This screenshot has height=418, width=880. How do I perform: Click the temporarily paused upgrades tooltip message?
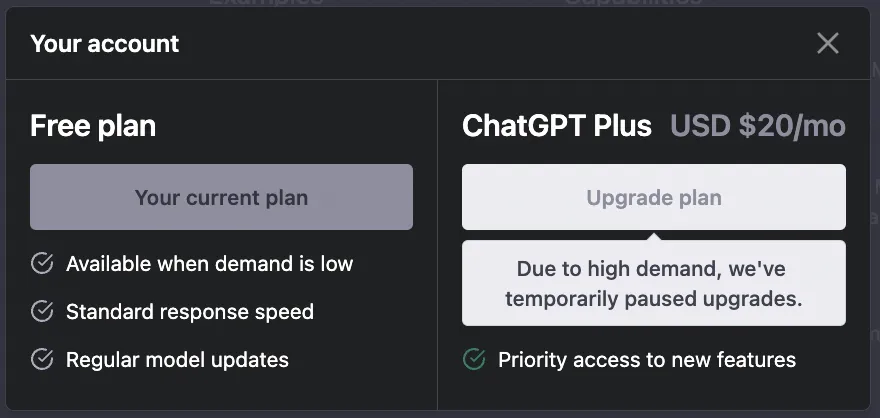[x=653, y=298]
